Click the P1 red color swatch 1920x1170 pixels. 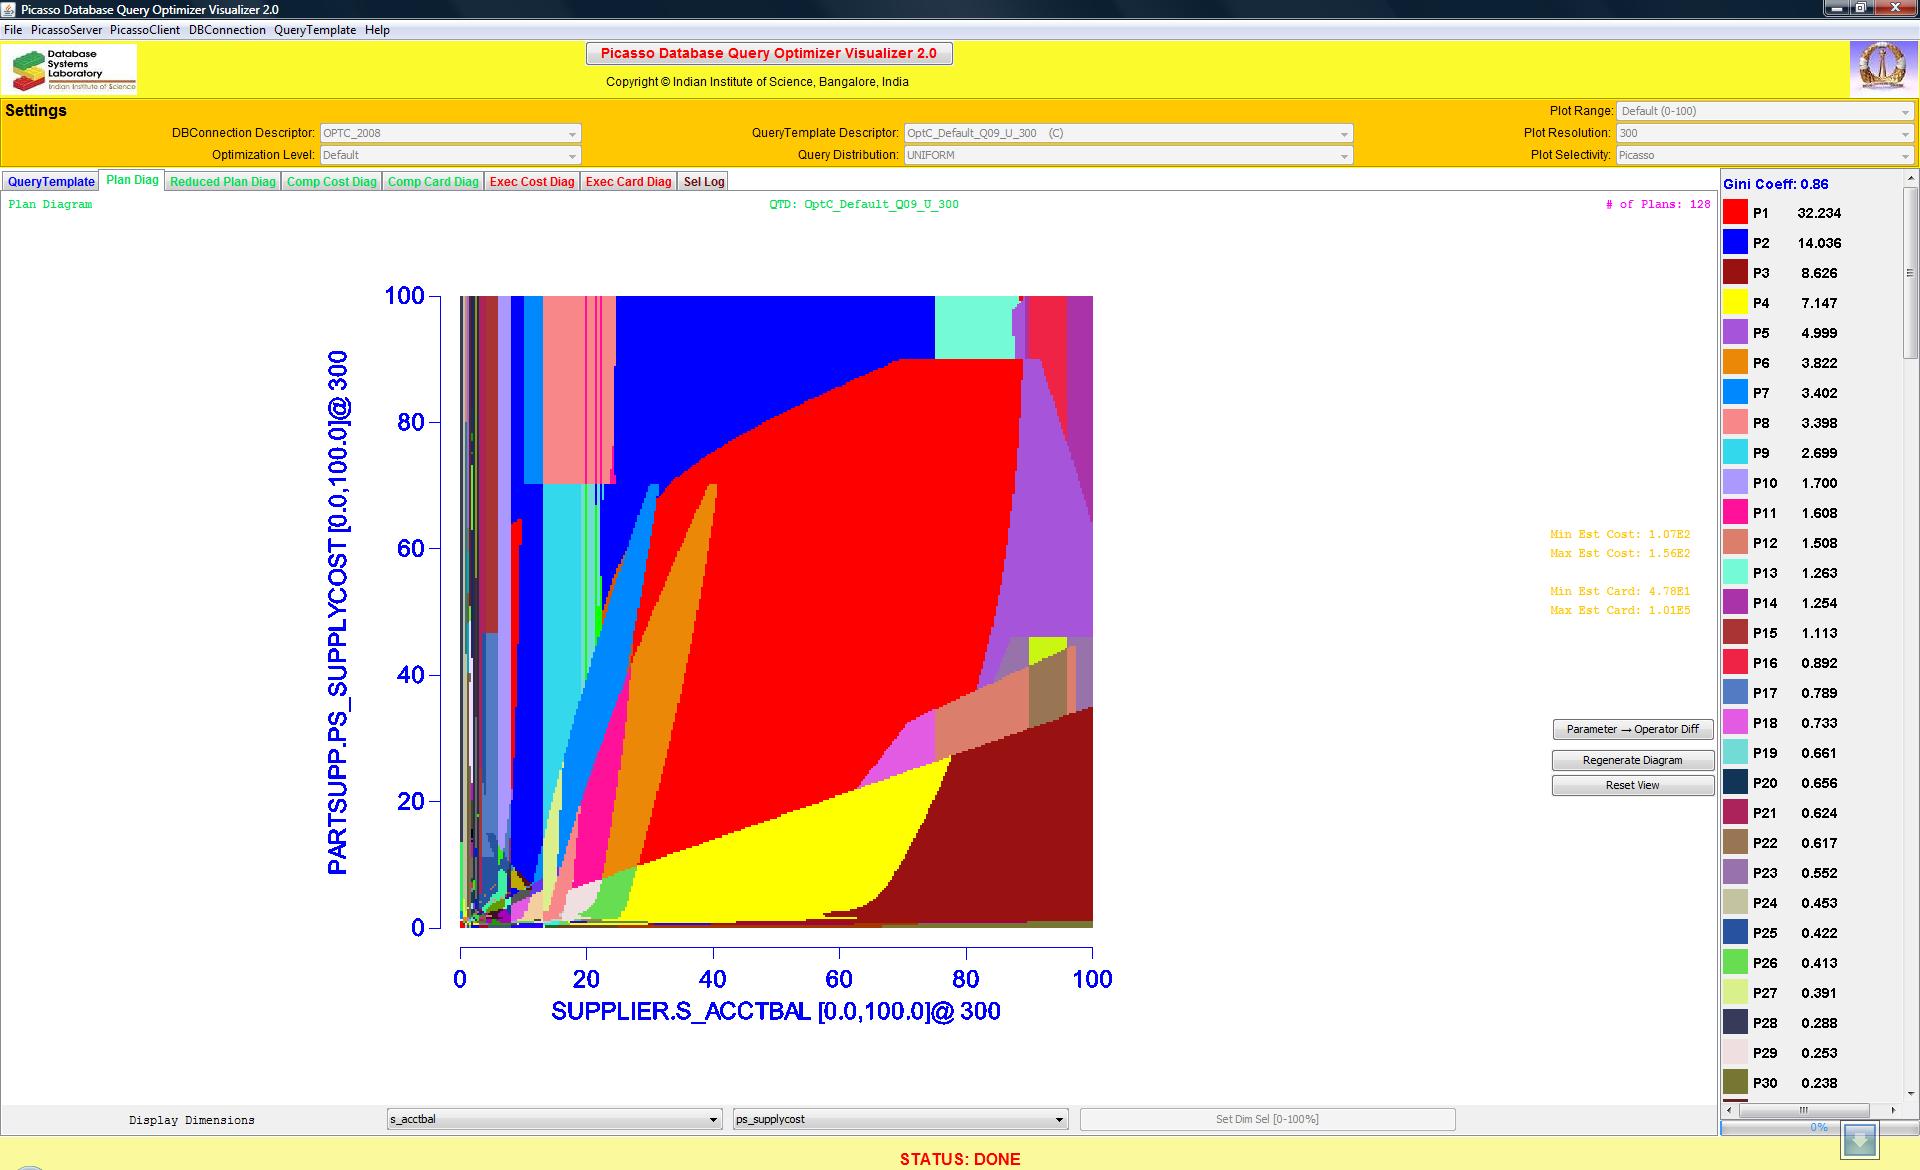1735,212
